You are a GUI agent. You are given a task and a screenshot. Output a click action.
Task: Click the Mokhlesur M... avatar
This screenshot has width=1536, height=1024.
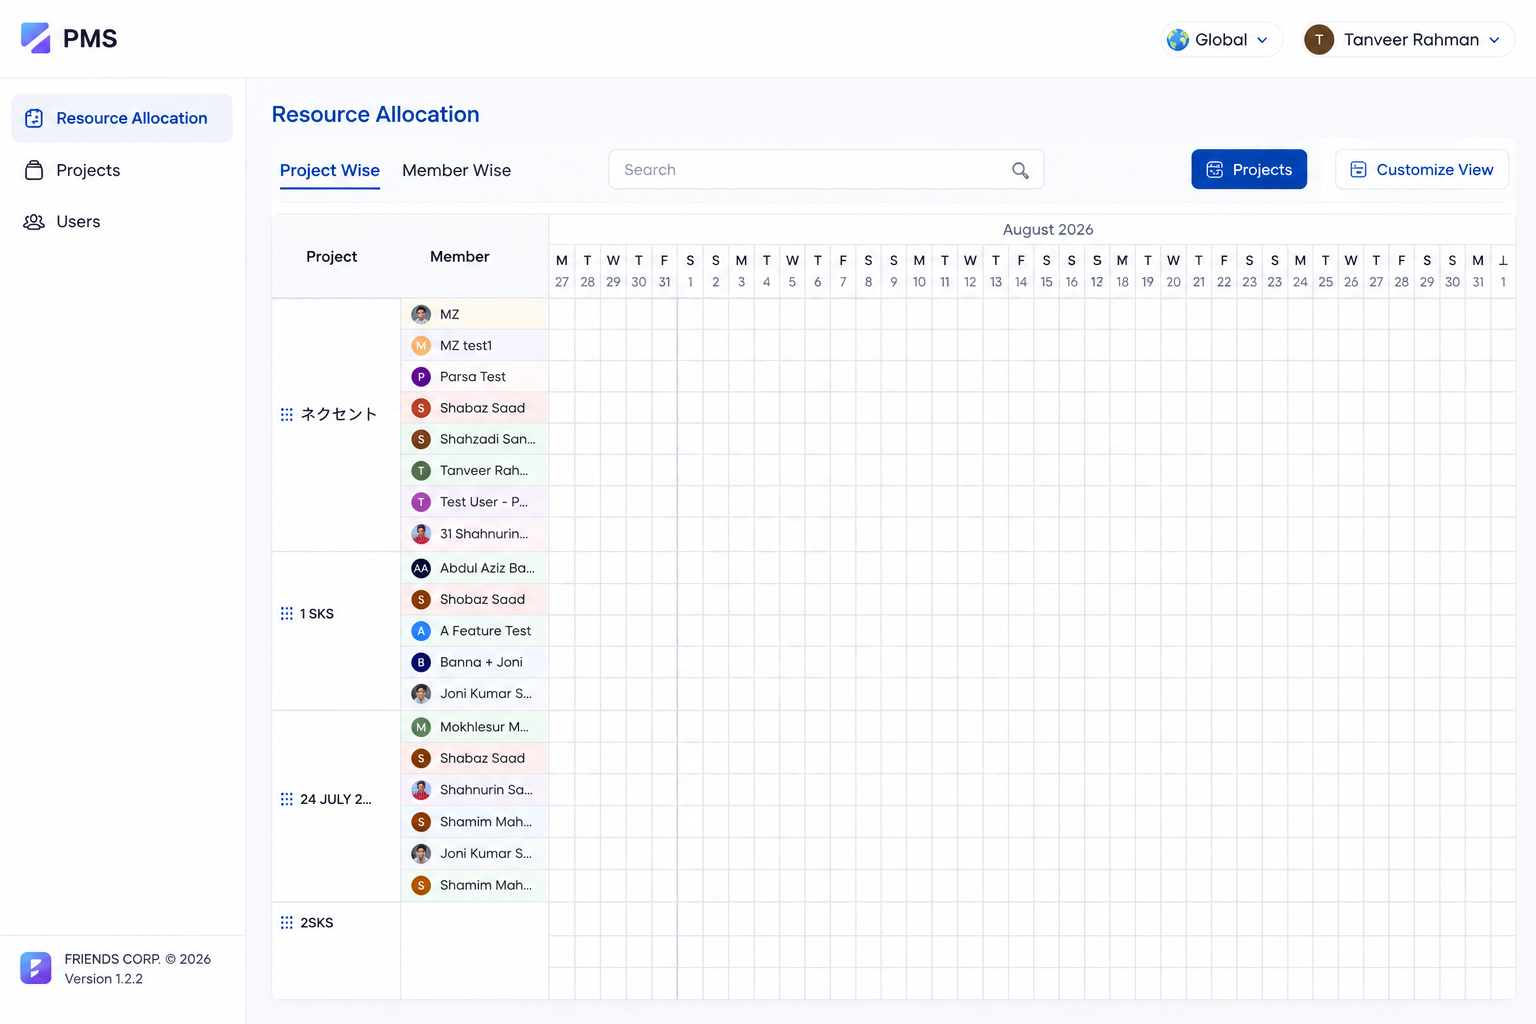[x=421, y=727]
